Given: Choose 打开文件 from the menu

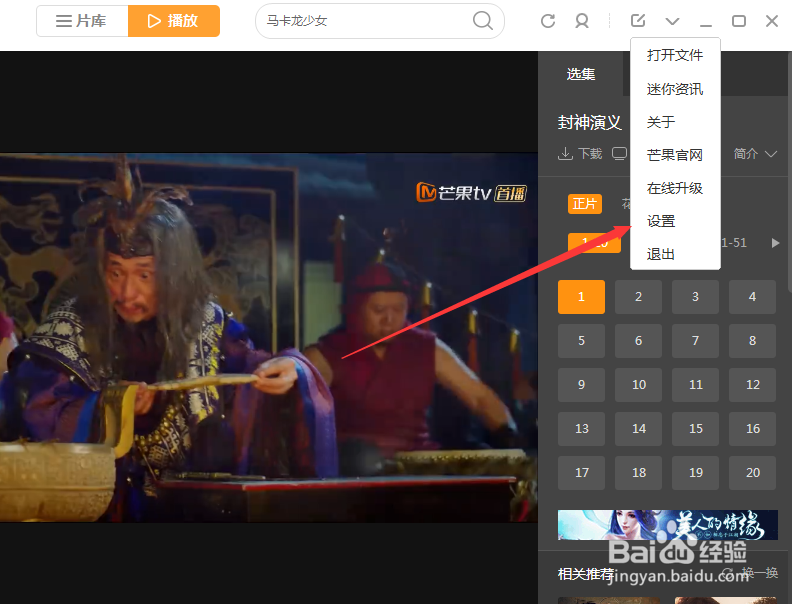Looking at the screenshot, I should click(x=675, y=55).
